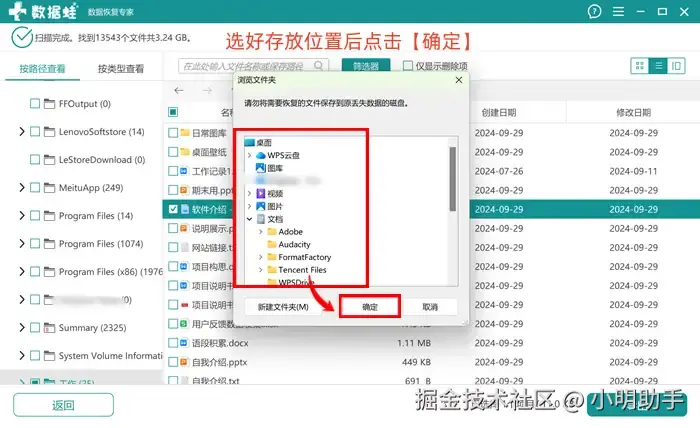Click the search magnifier icon
The height and width of the screenshot is (428, 700).
[x=318, y=66]
